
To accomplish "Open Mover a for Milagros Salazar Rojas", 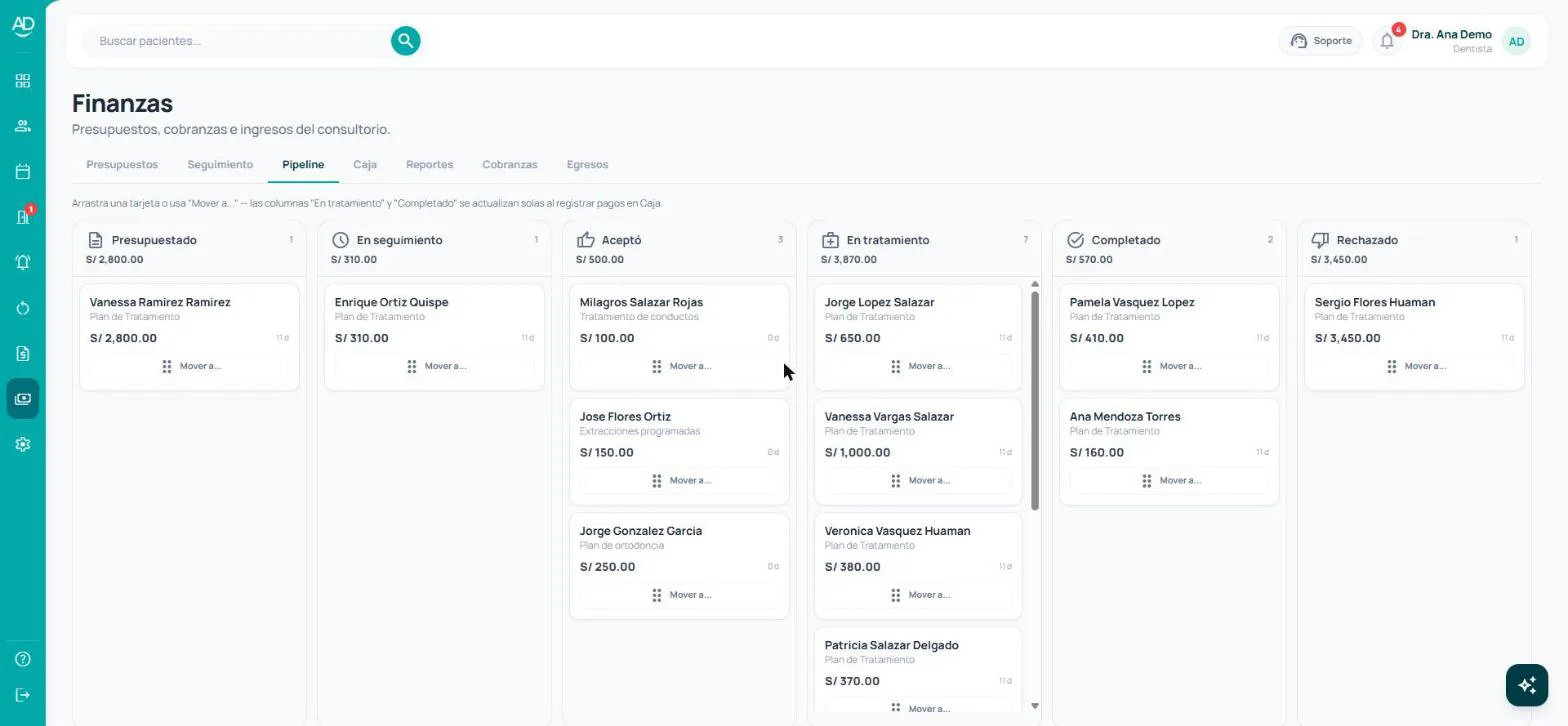I will coord(679,366).
